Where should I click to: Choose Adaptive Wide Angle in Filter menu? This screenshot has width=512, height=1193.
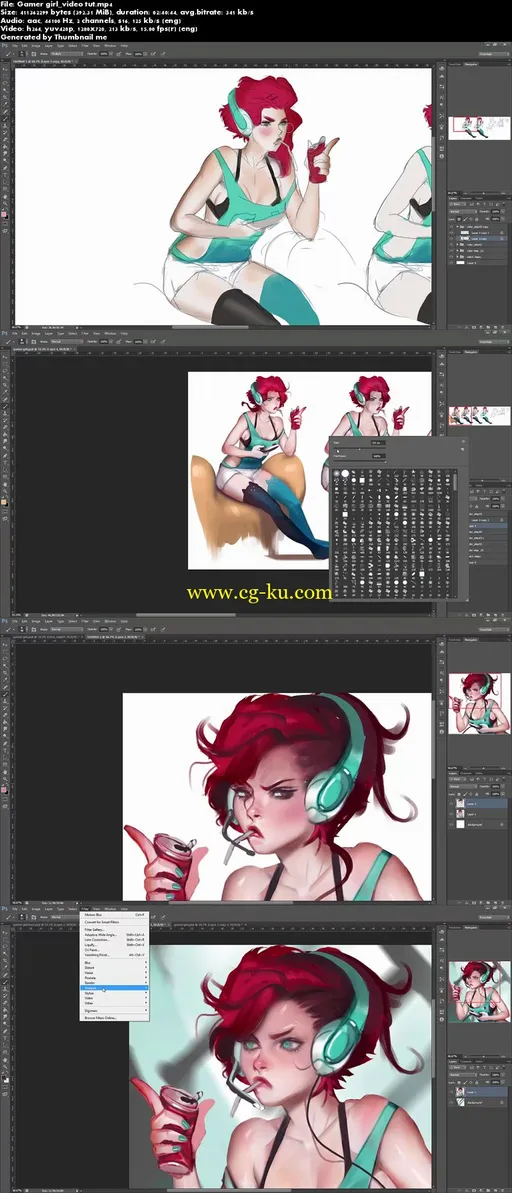[x=114, y=935]
